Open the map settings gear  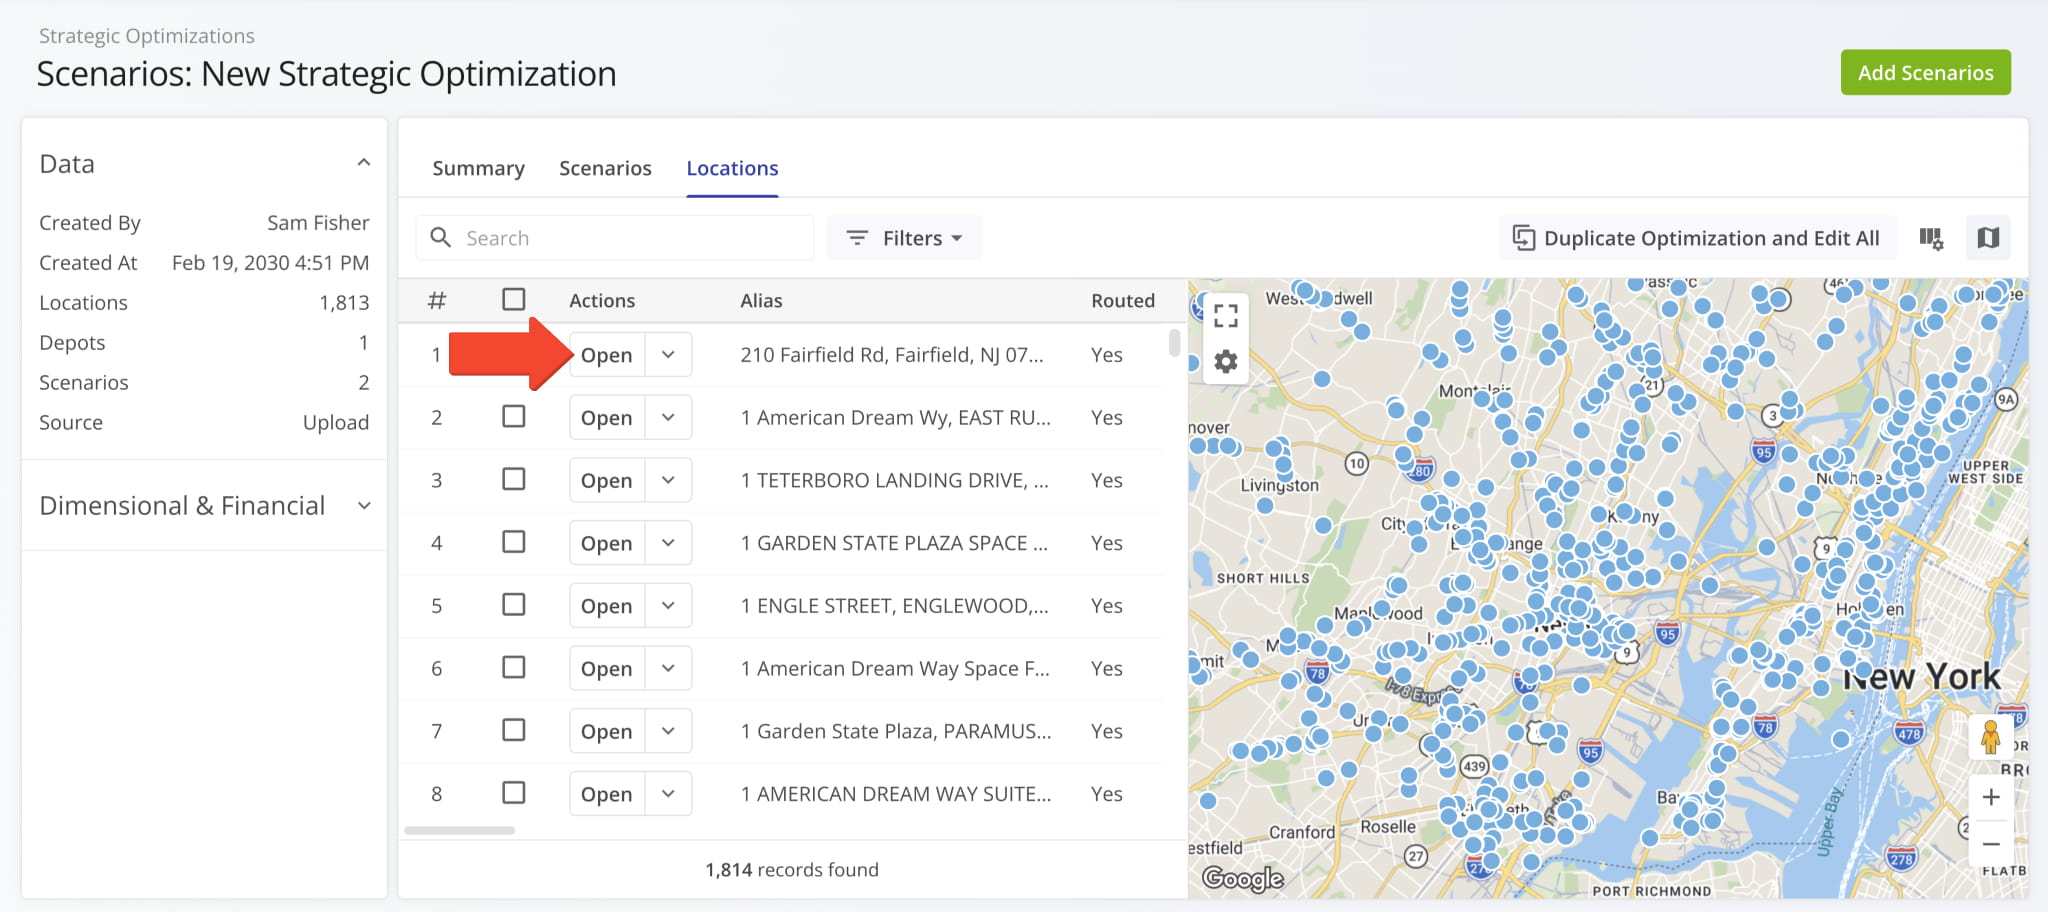(x=1226, y=362)
